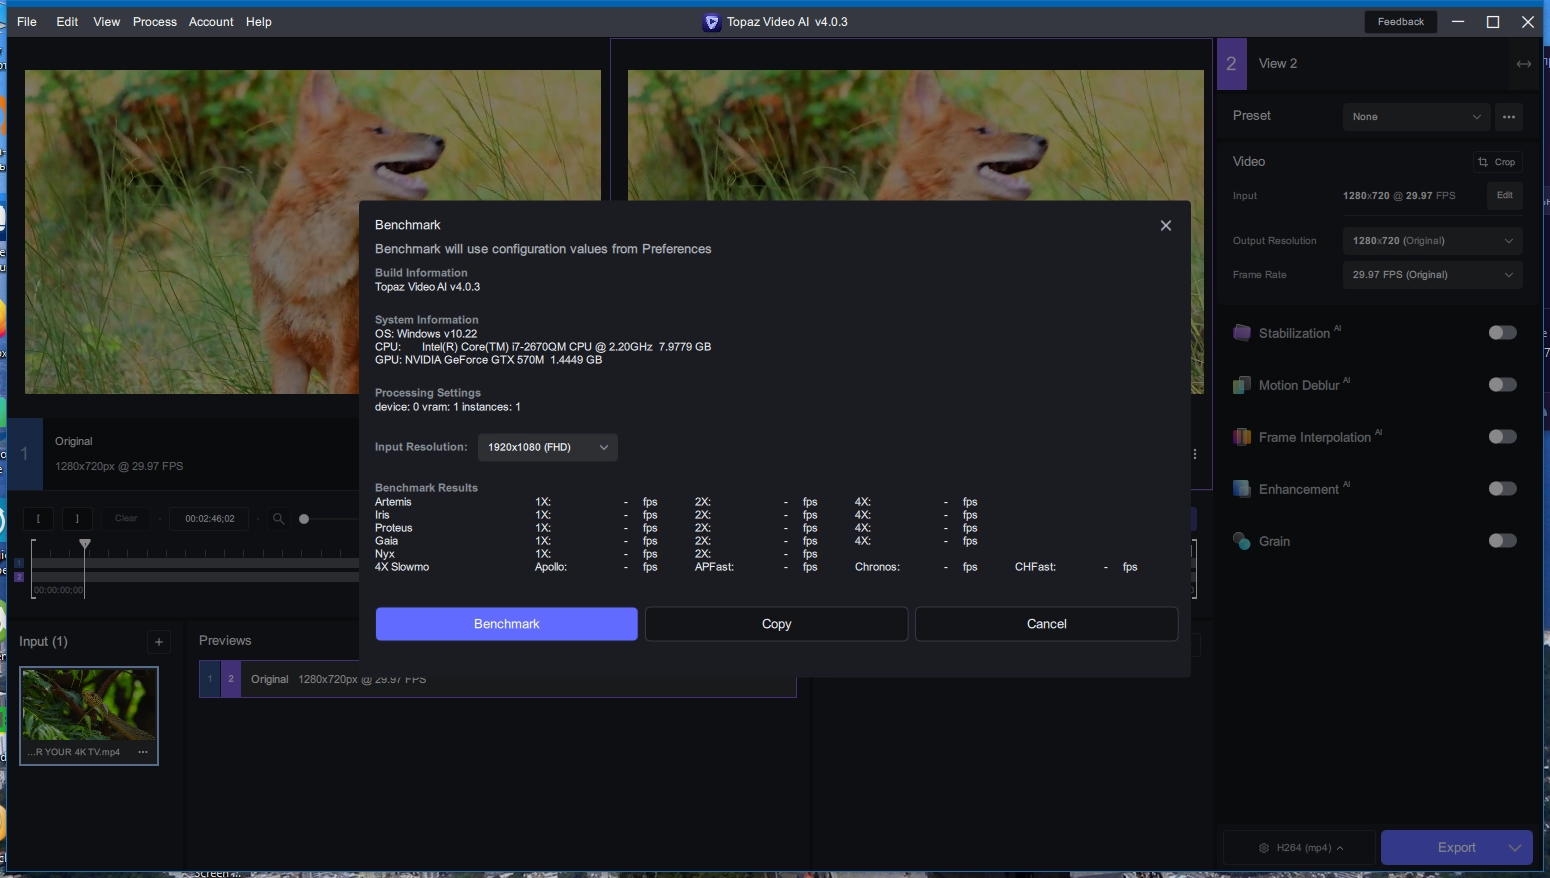The width and height of the screenshot is (1550, 878).
Task: Open the Process menu
Action: (155, 22)
